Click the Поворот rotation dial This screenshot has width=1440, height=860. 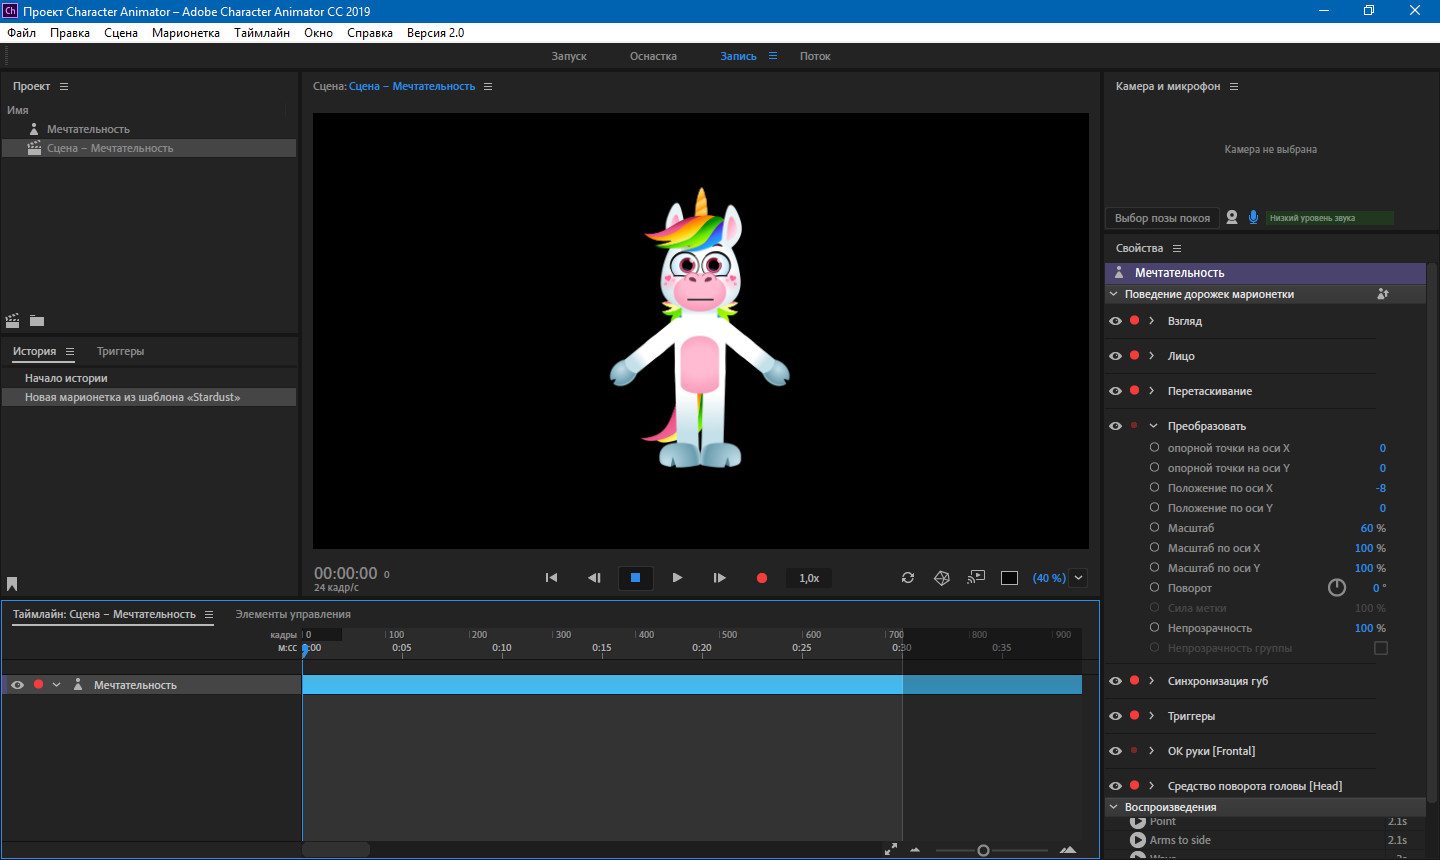click(1337, 588)
